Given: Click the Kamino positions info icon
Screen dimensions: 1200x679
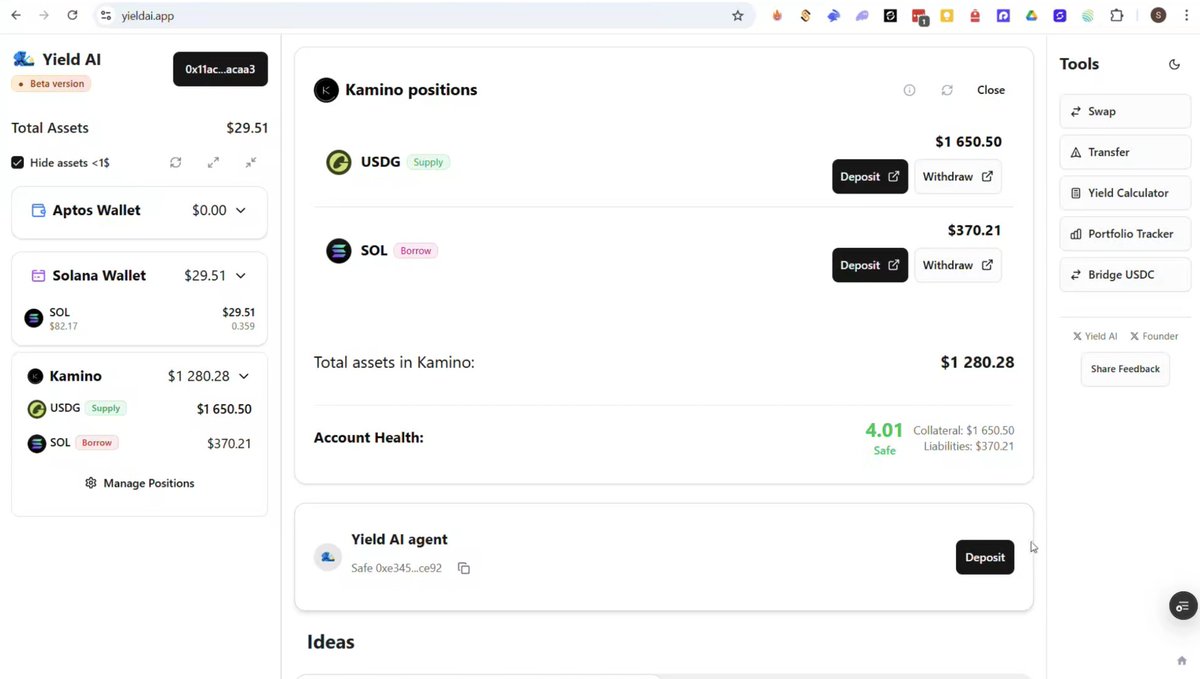Looking at the screenshot, I should point(909,90).
